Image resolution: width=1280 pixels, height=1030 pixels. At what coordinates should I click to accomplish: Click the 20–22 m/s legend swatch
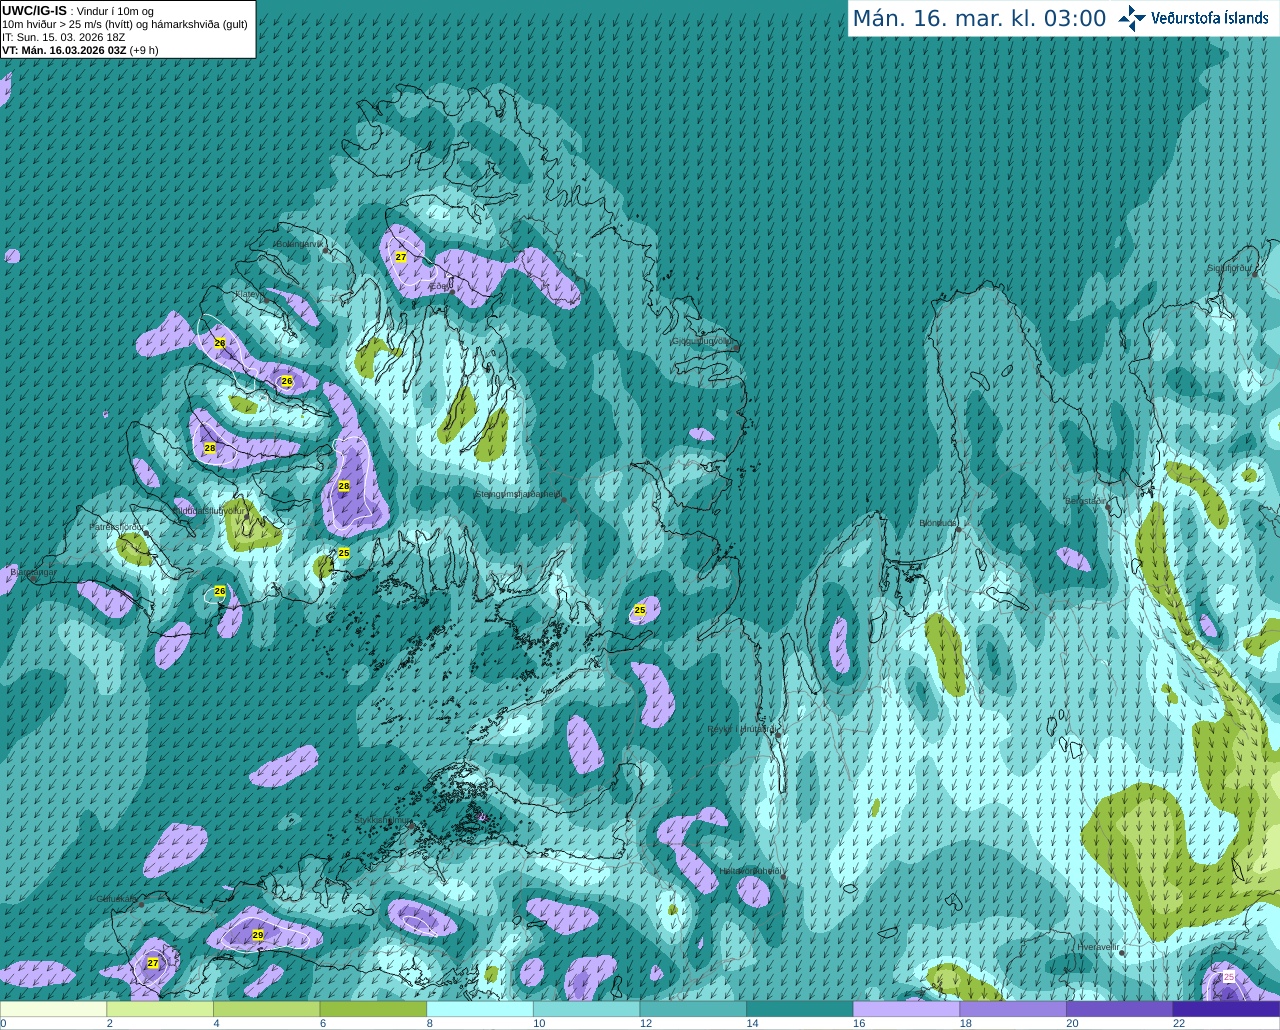coord(1120,1009)
